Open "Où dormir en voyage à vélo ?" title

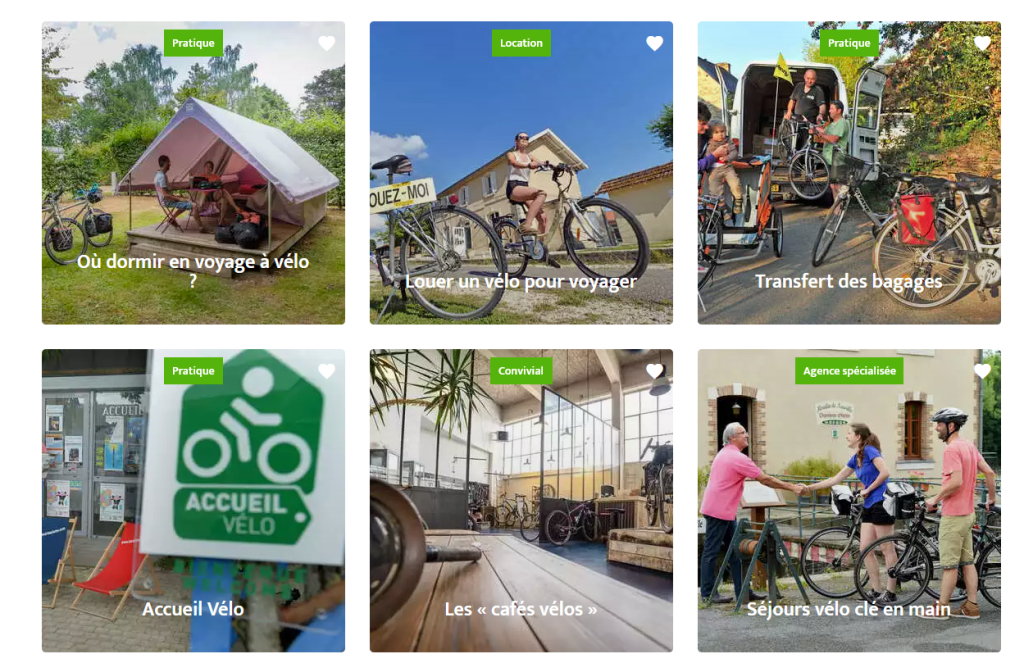tap(193, 270)
